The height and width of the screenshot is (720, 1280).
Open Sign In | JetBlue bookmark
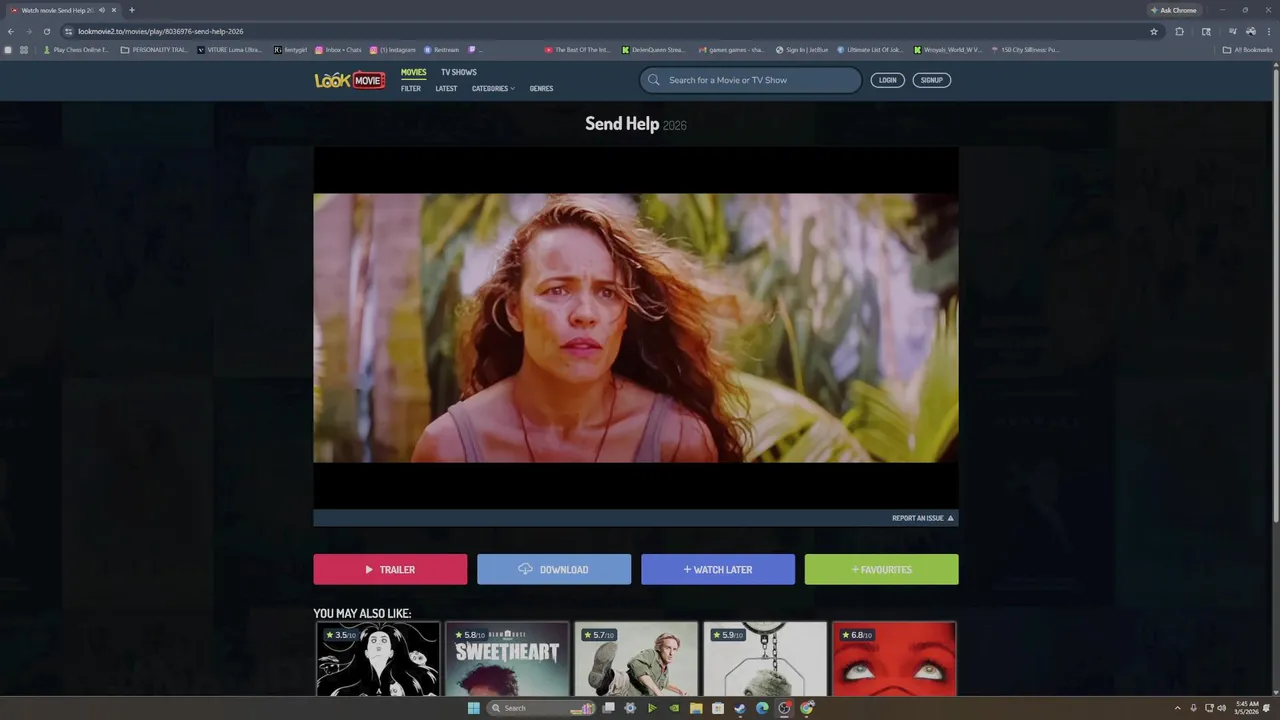click(802, 49)
